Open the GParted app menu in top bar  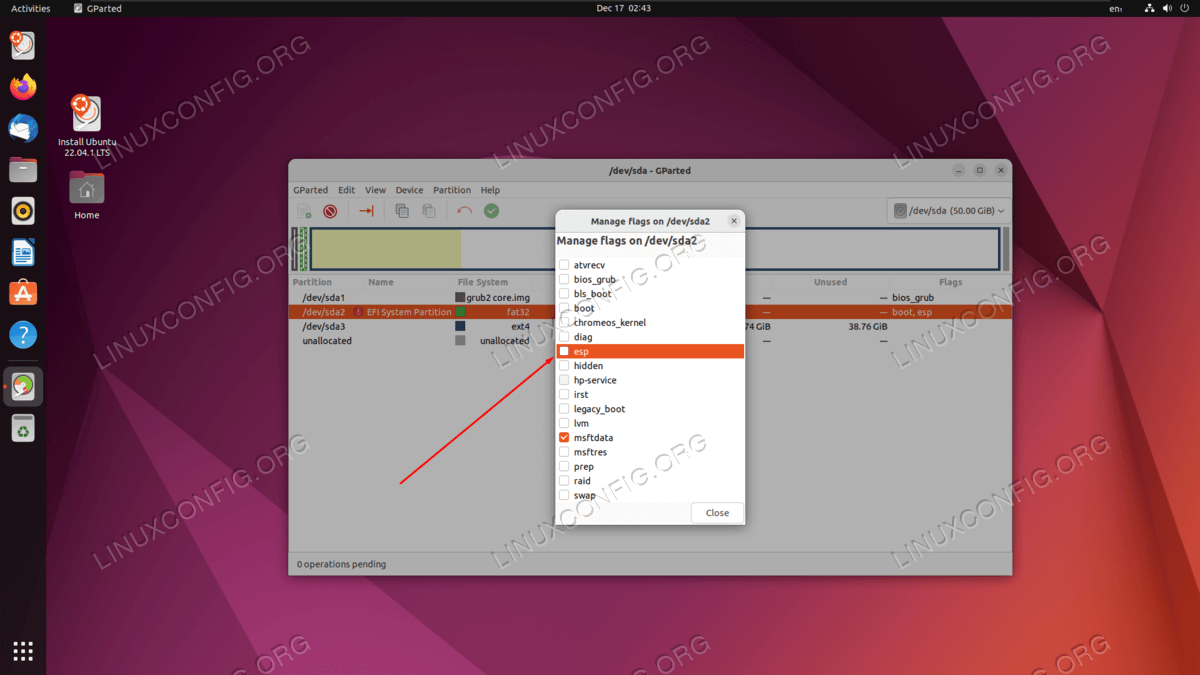pyautogui.click(x=98, y=8)
